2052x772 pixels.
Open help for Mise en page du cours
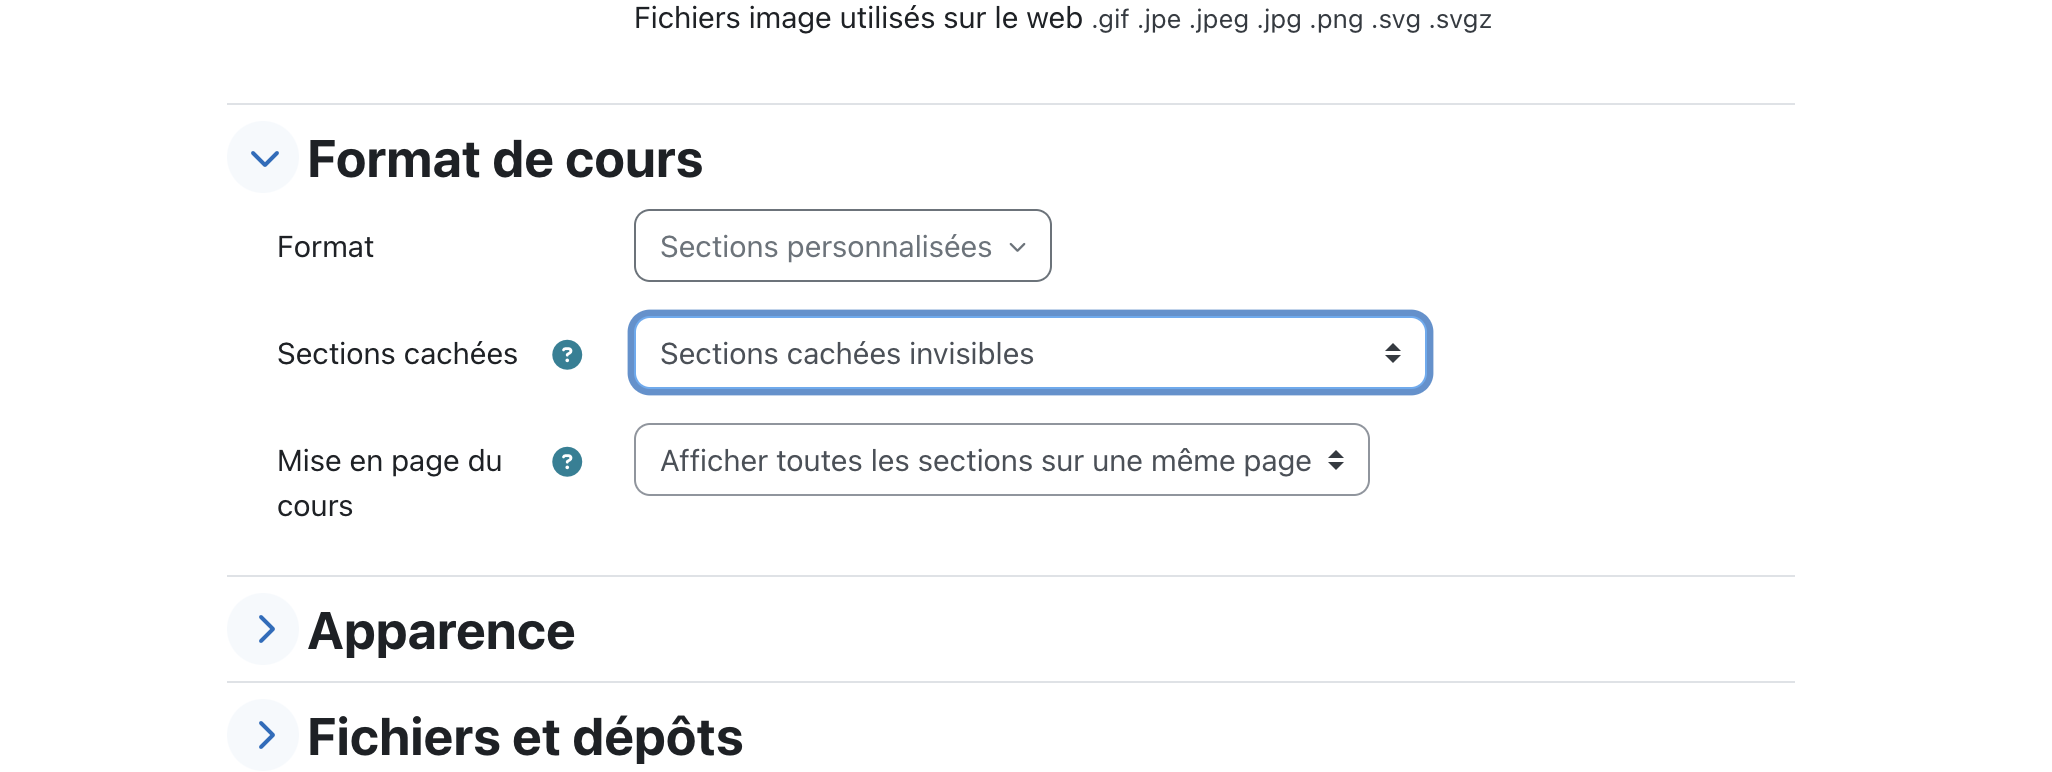coord(567,461)
